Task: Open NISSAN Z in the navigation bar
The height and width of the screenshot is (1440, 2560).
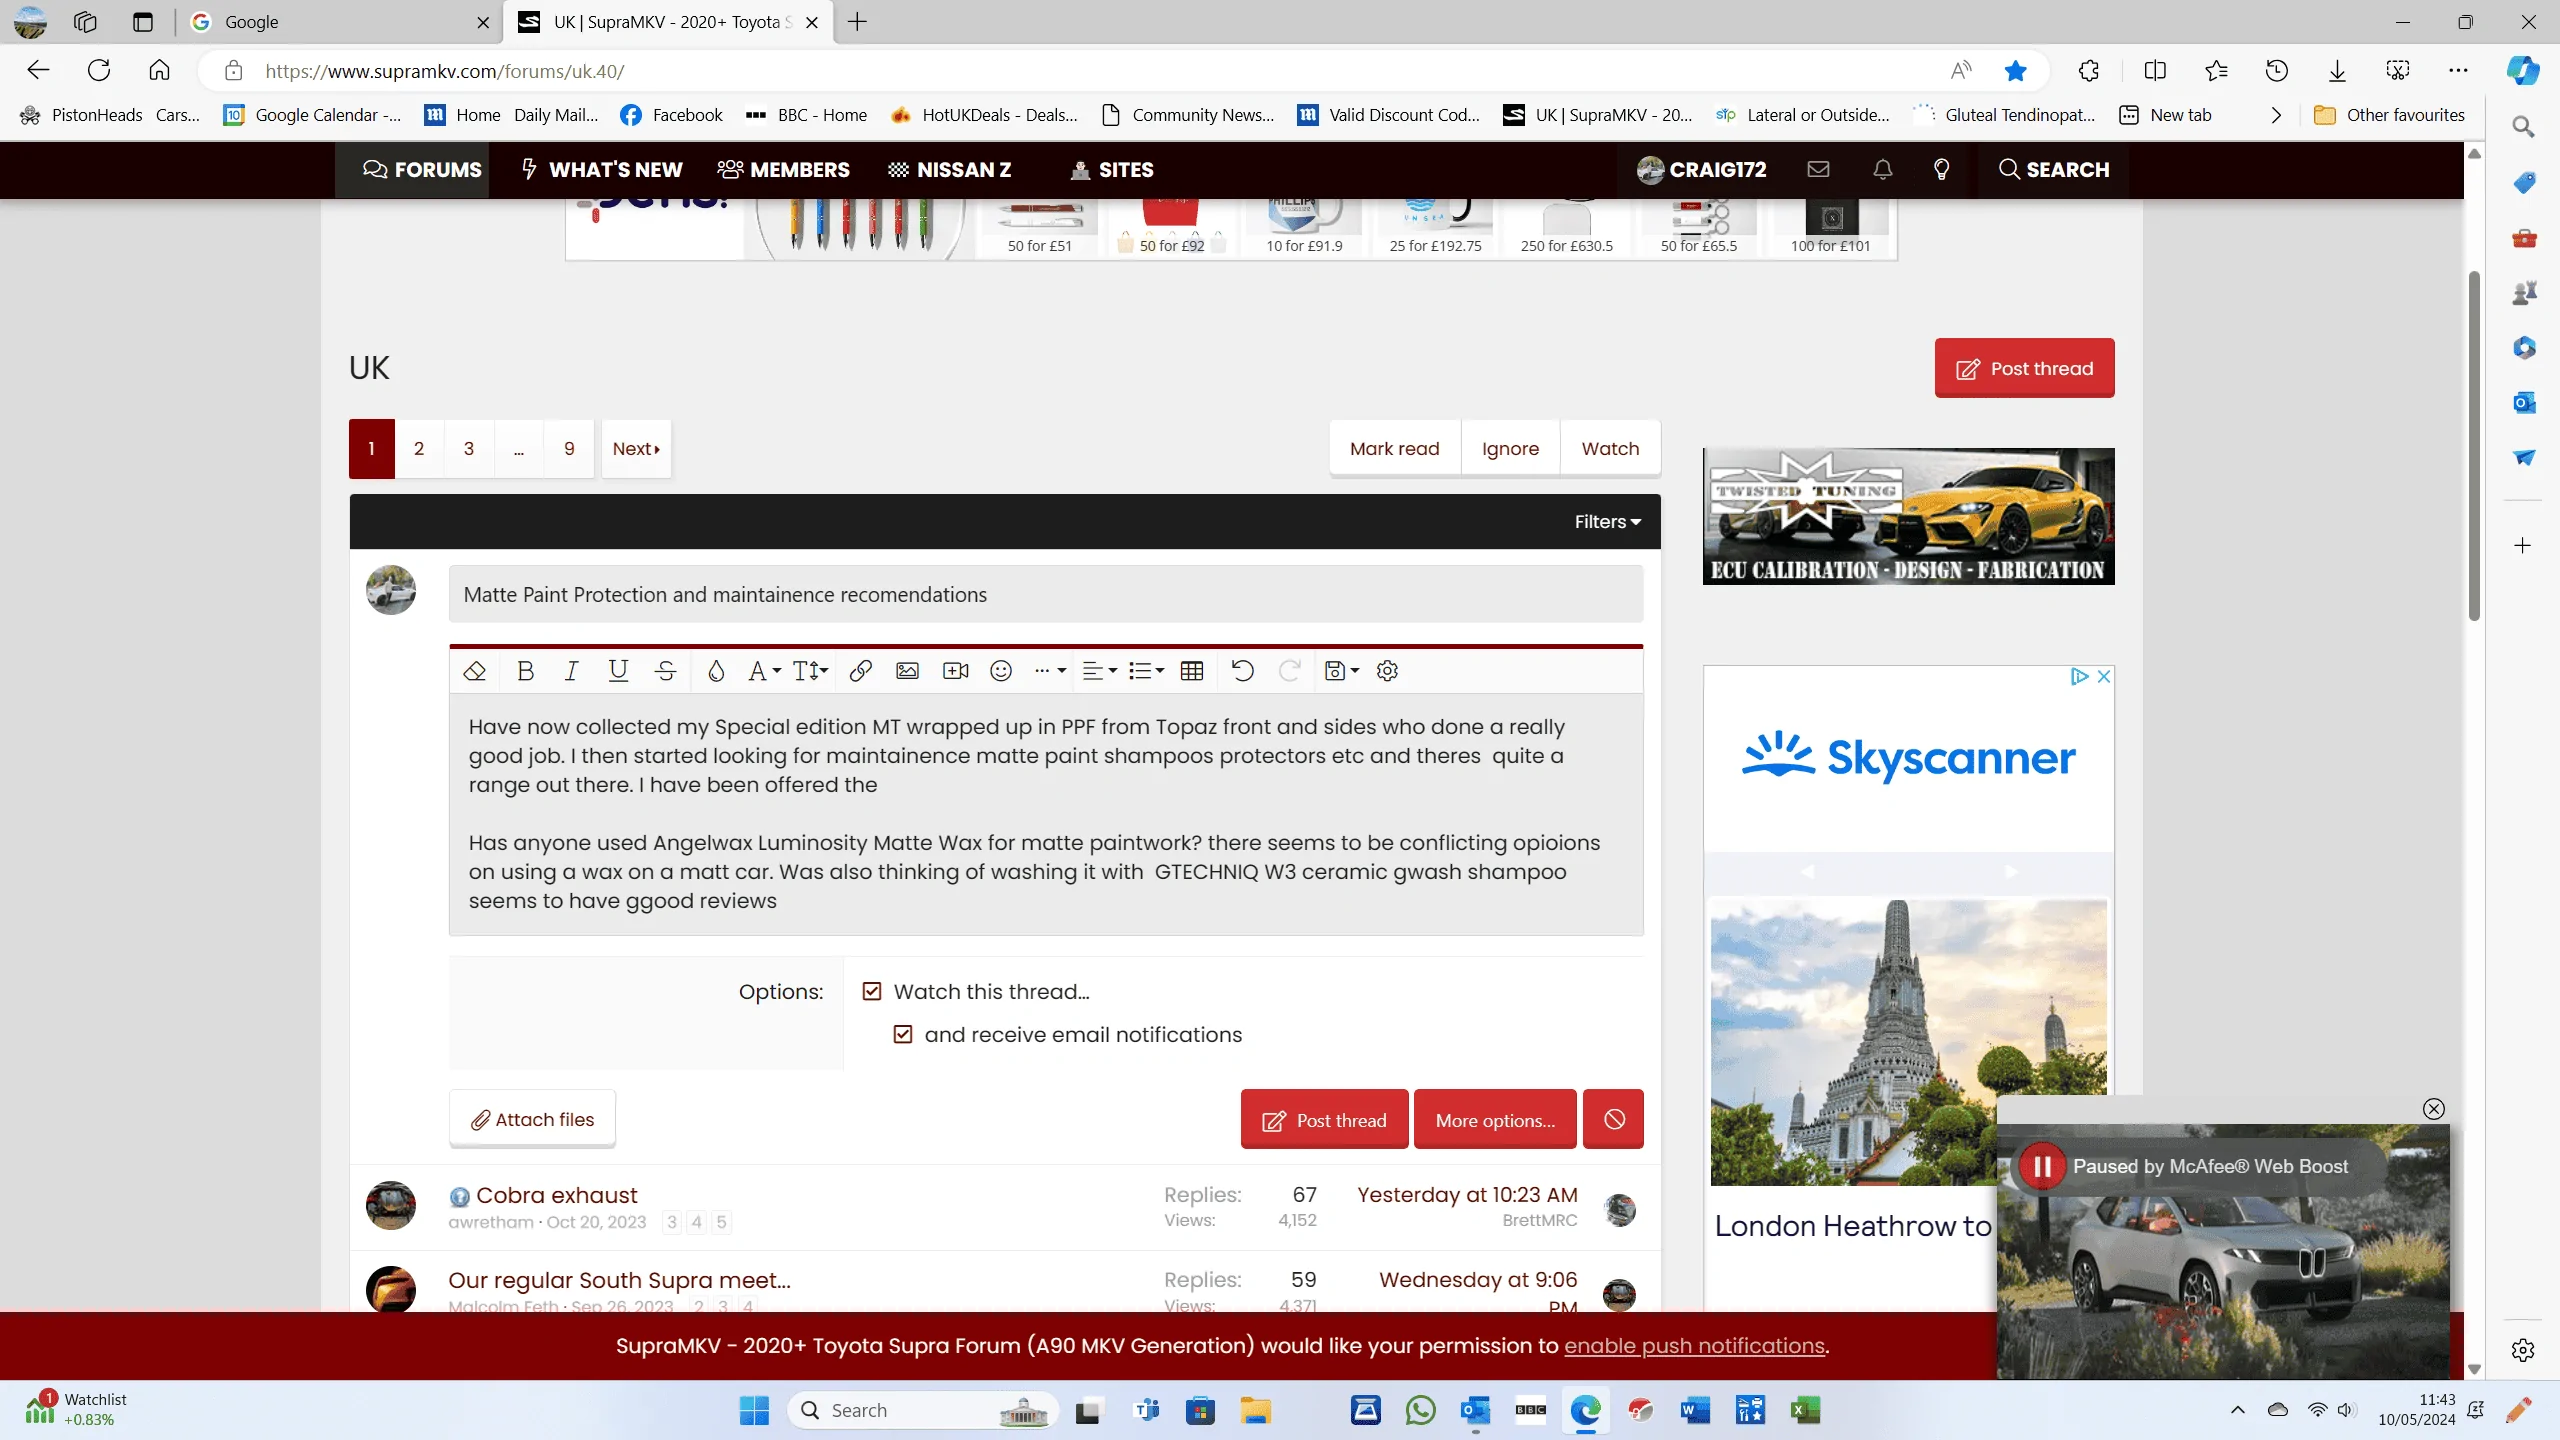Action: 950,169
